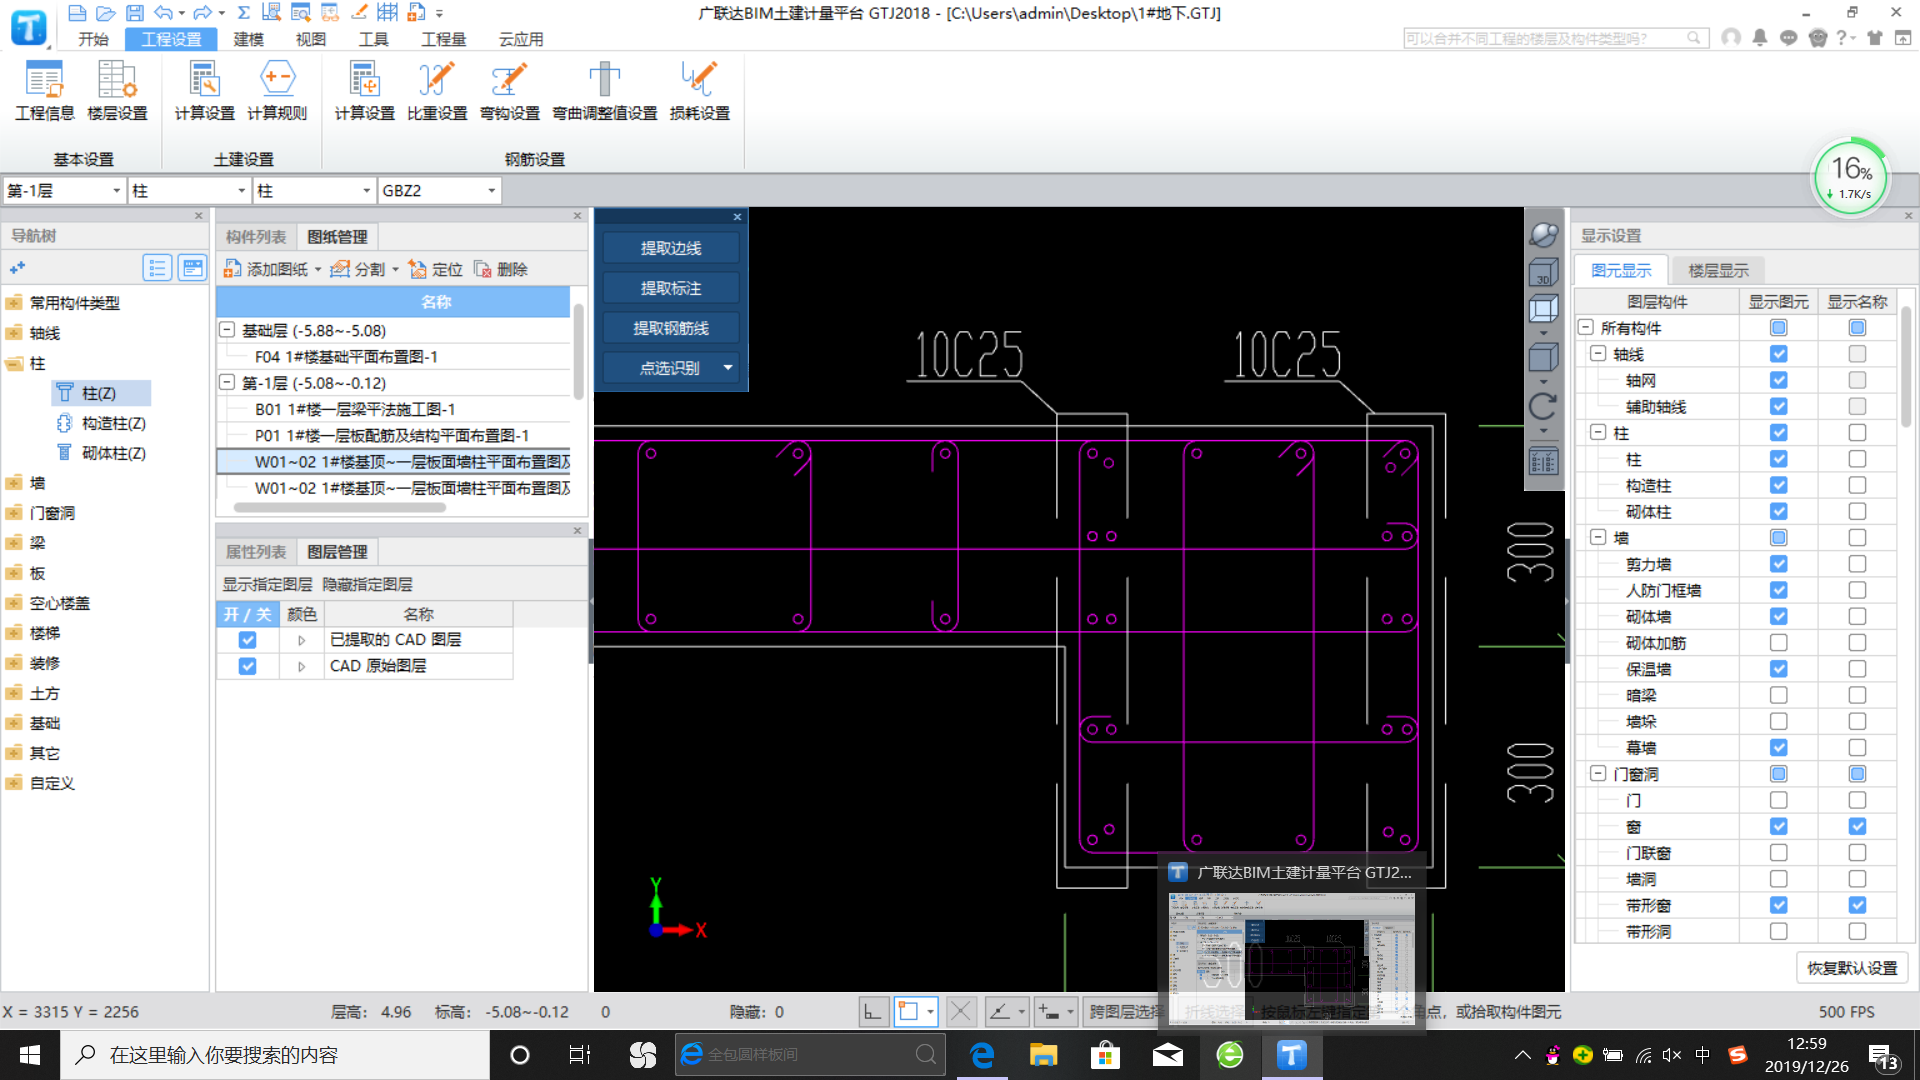Open Edge browser from taskbar
Screen dimensions: 1920x1080
pyautogui.click(x=982, y=1055)
